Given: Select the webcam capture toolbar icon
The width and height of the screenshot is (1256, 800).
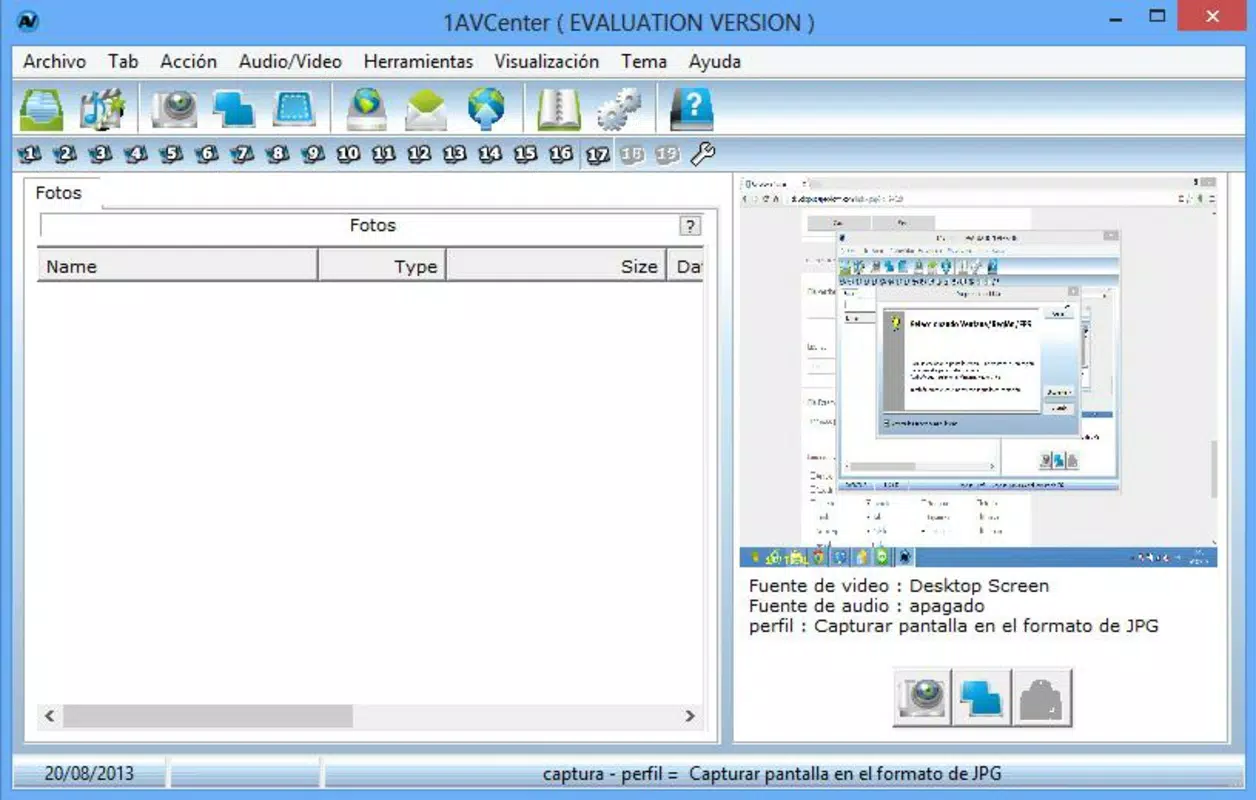Looking at the screenshot, I should tap(176, 109).
